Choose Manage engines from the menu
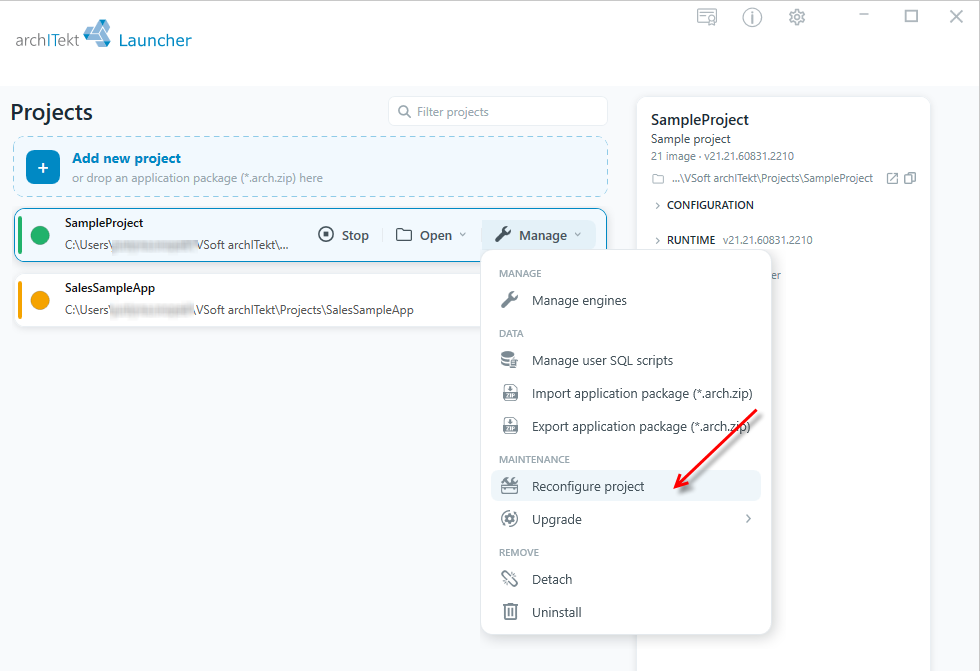The image size is (980, 671). (x=626, y=301)
